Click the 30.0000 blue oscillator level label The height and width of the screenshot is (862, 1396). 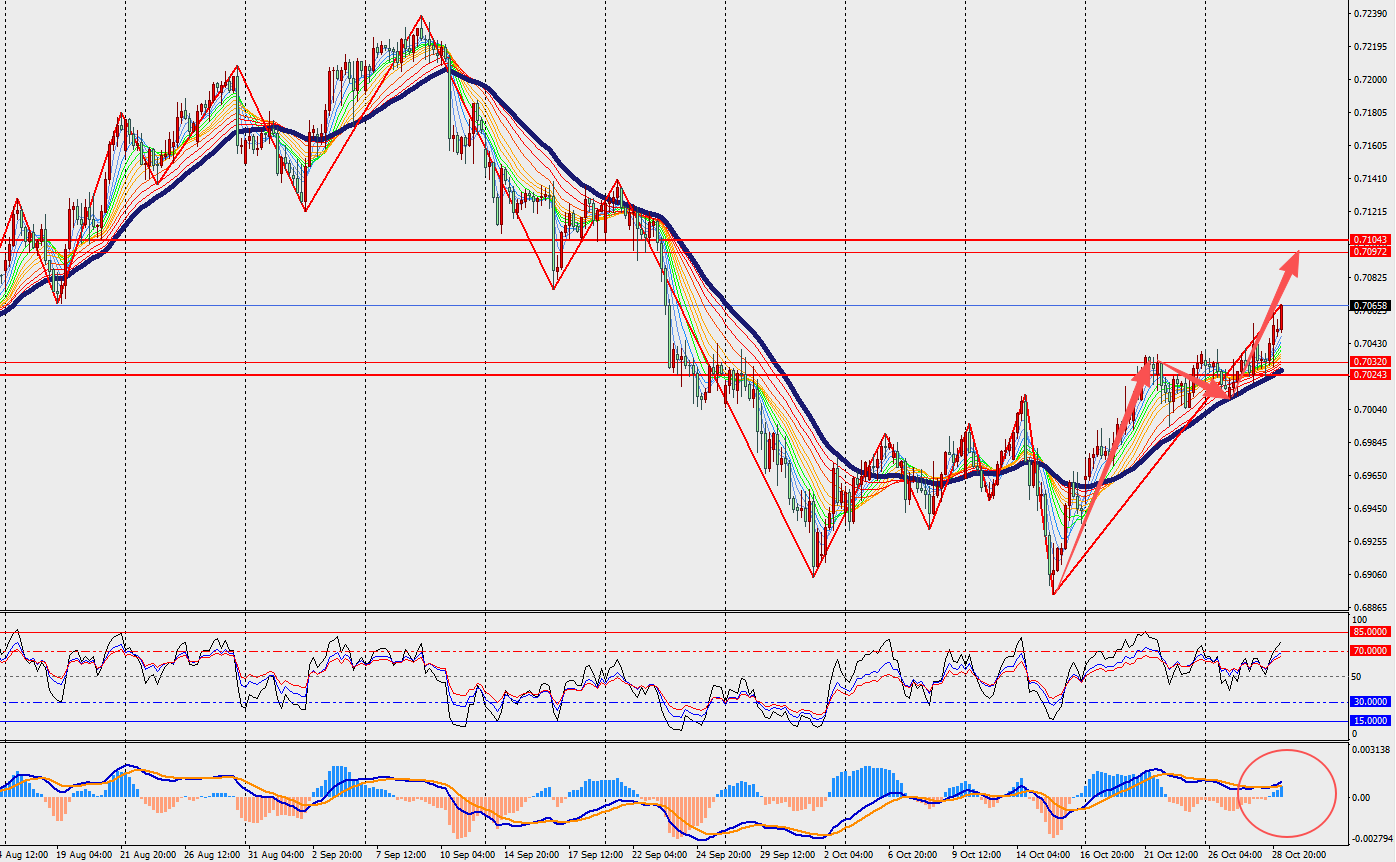(1369, 702)
